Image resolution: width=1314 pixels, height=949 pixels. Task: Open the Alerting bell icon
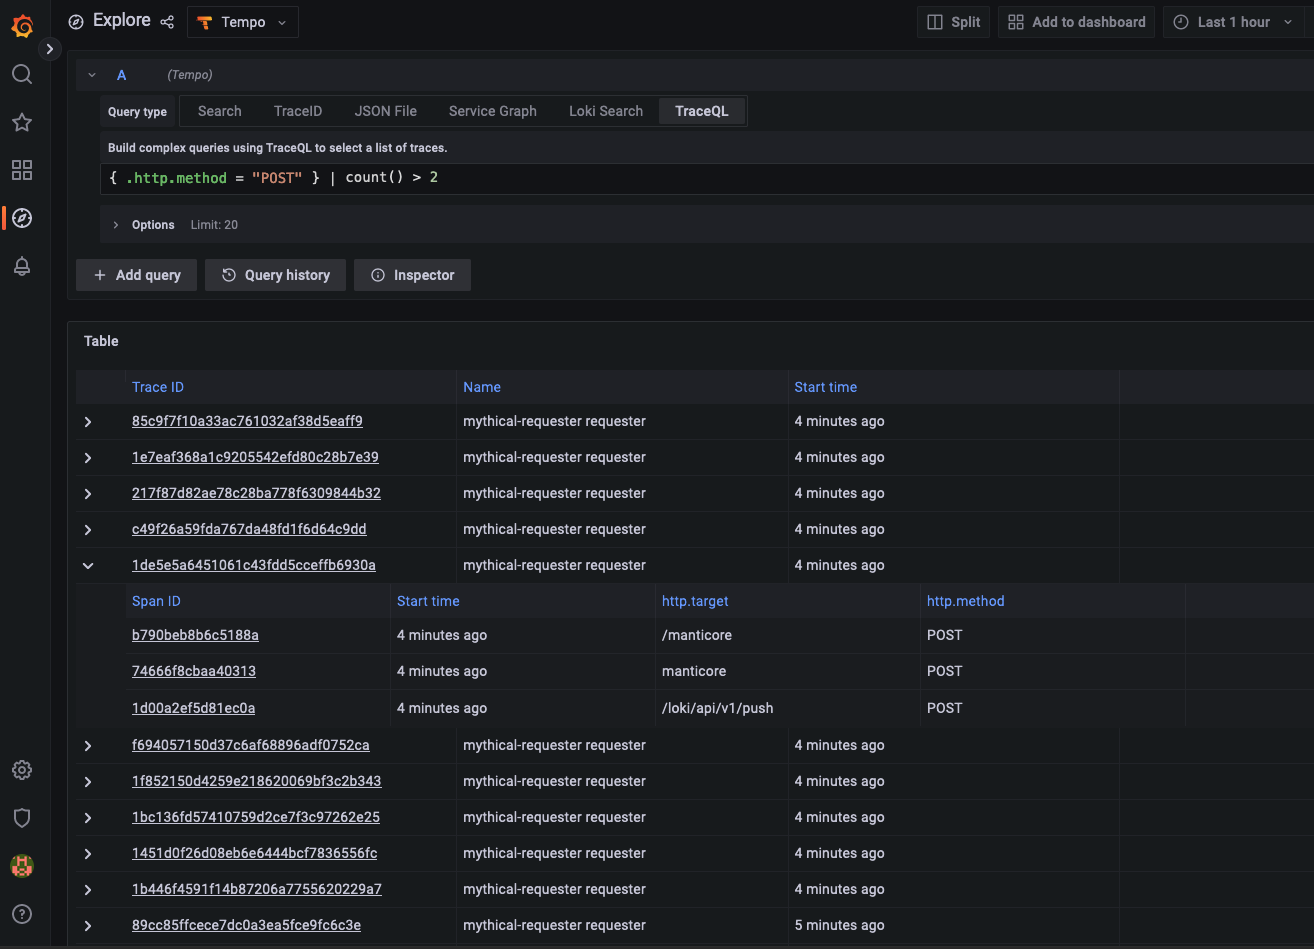click(22, 266)
